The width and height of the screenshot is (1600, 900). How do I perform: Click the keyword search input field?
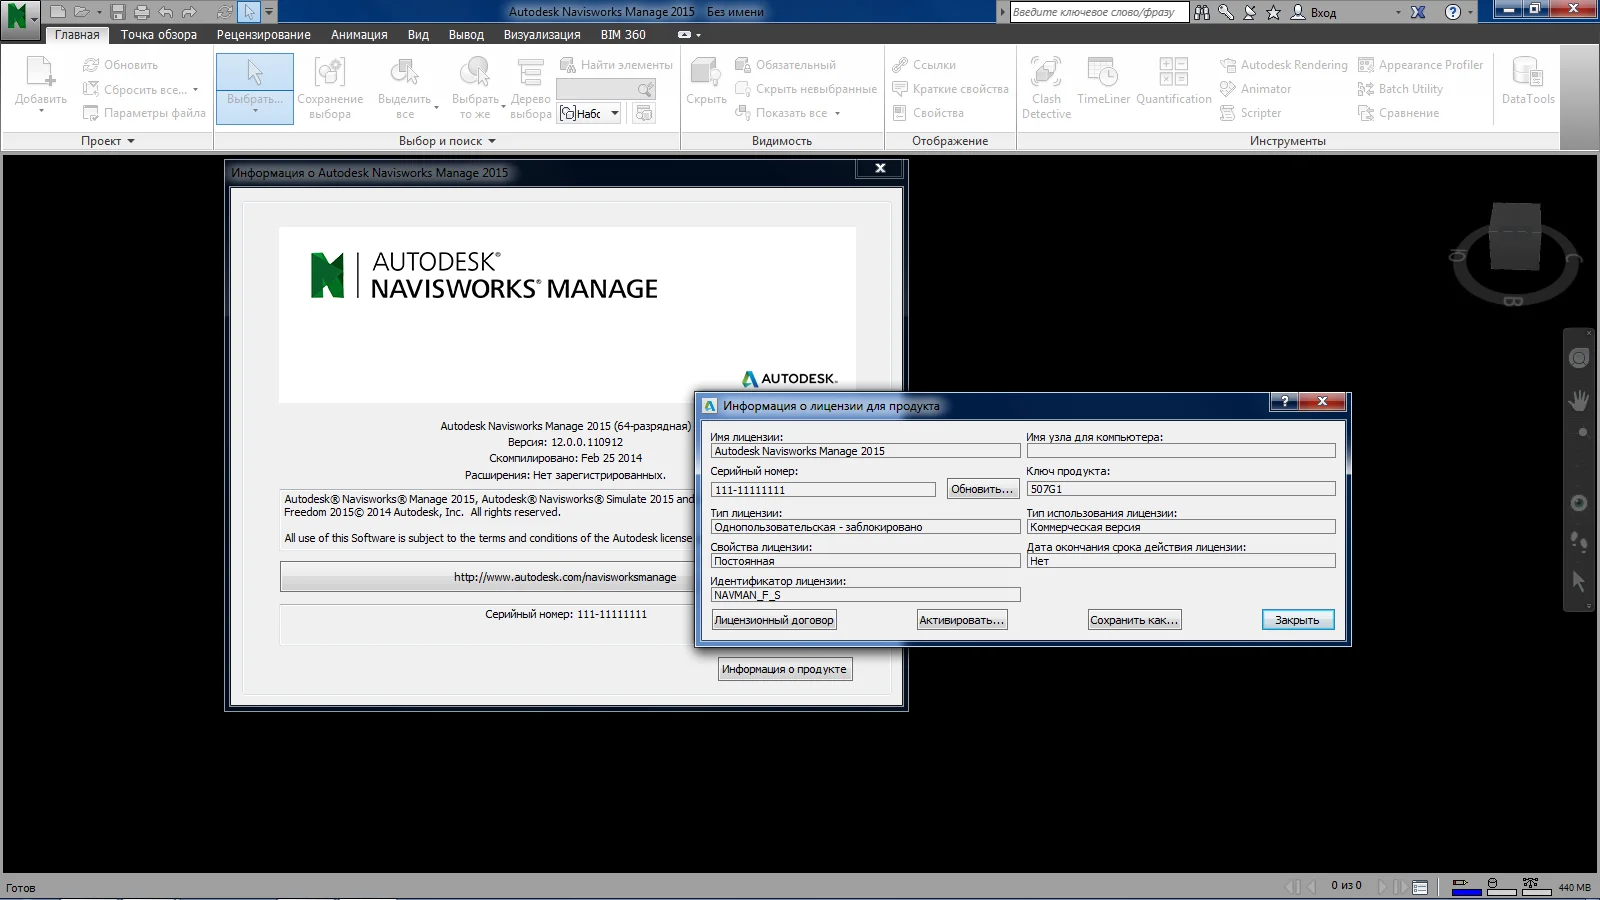1098,12
